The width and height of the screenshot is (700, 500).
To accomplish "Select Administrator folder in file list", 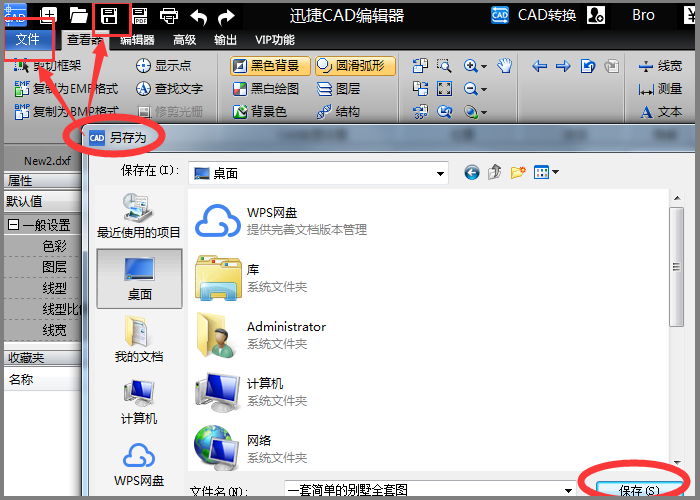I will (x=260, y=335).
